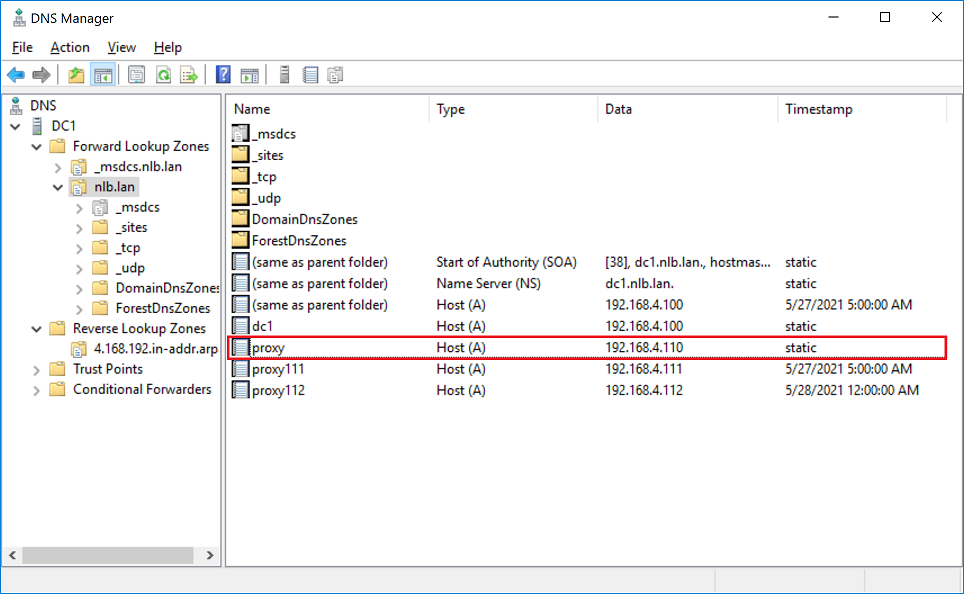Click the server tower toolbar icon
964x594 pixels.
(x=284, y=75)
